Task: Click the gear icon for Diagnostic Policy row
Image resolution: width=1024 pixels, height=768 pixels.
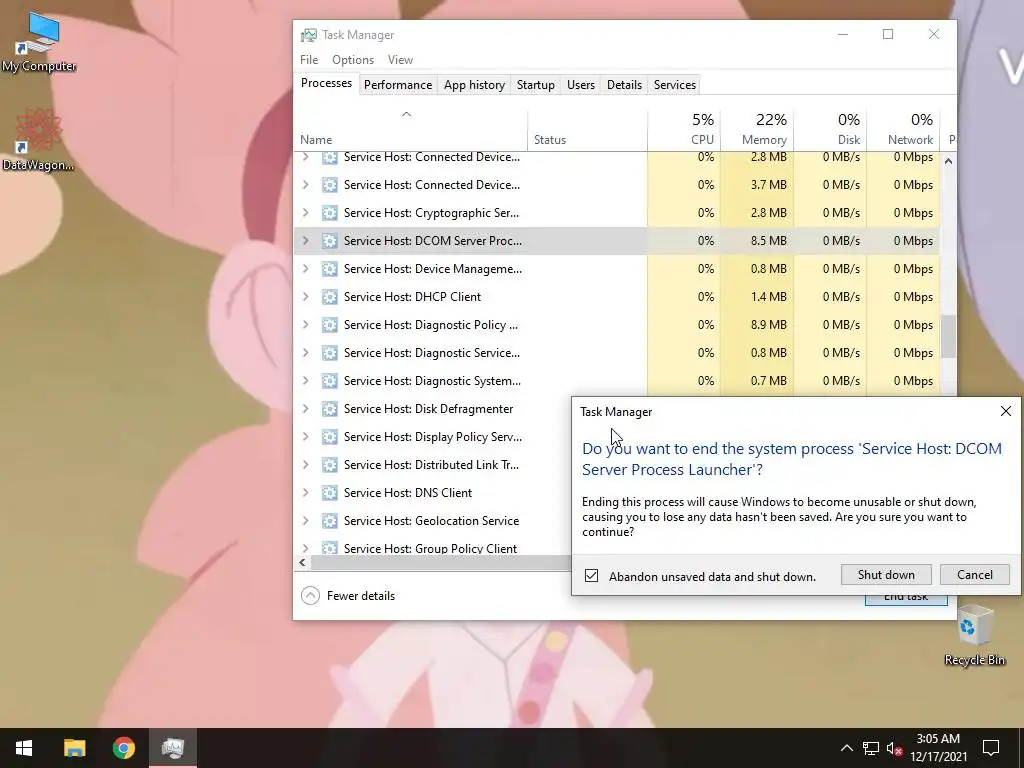Action: tap(330, 325)
